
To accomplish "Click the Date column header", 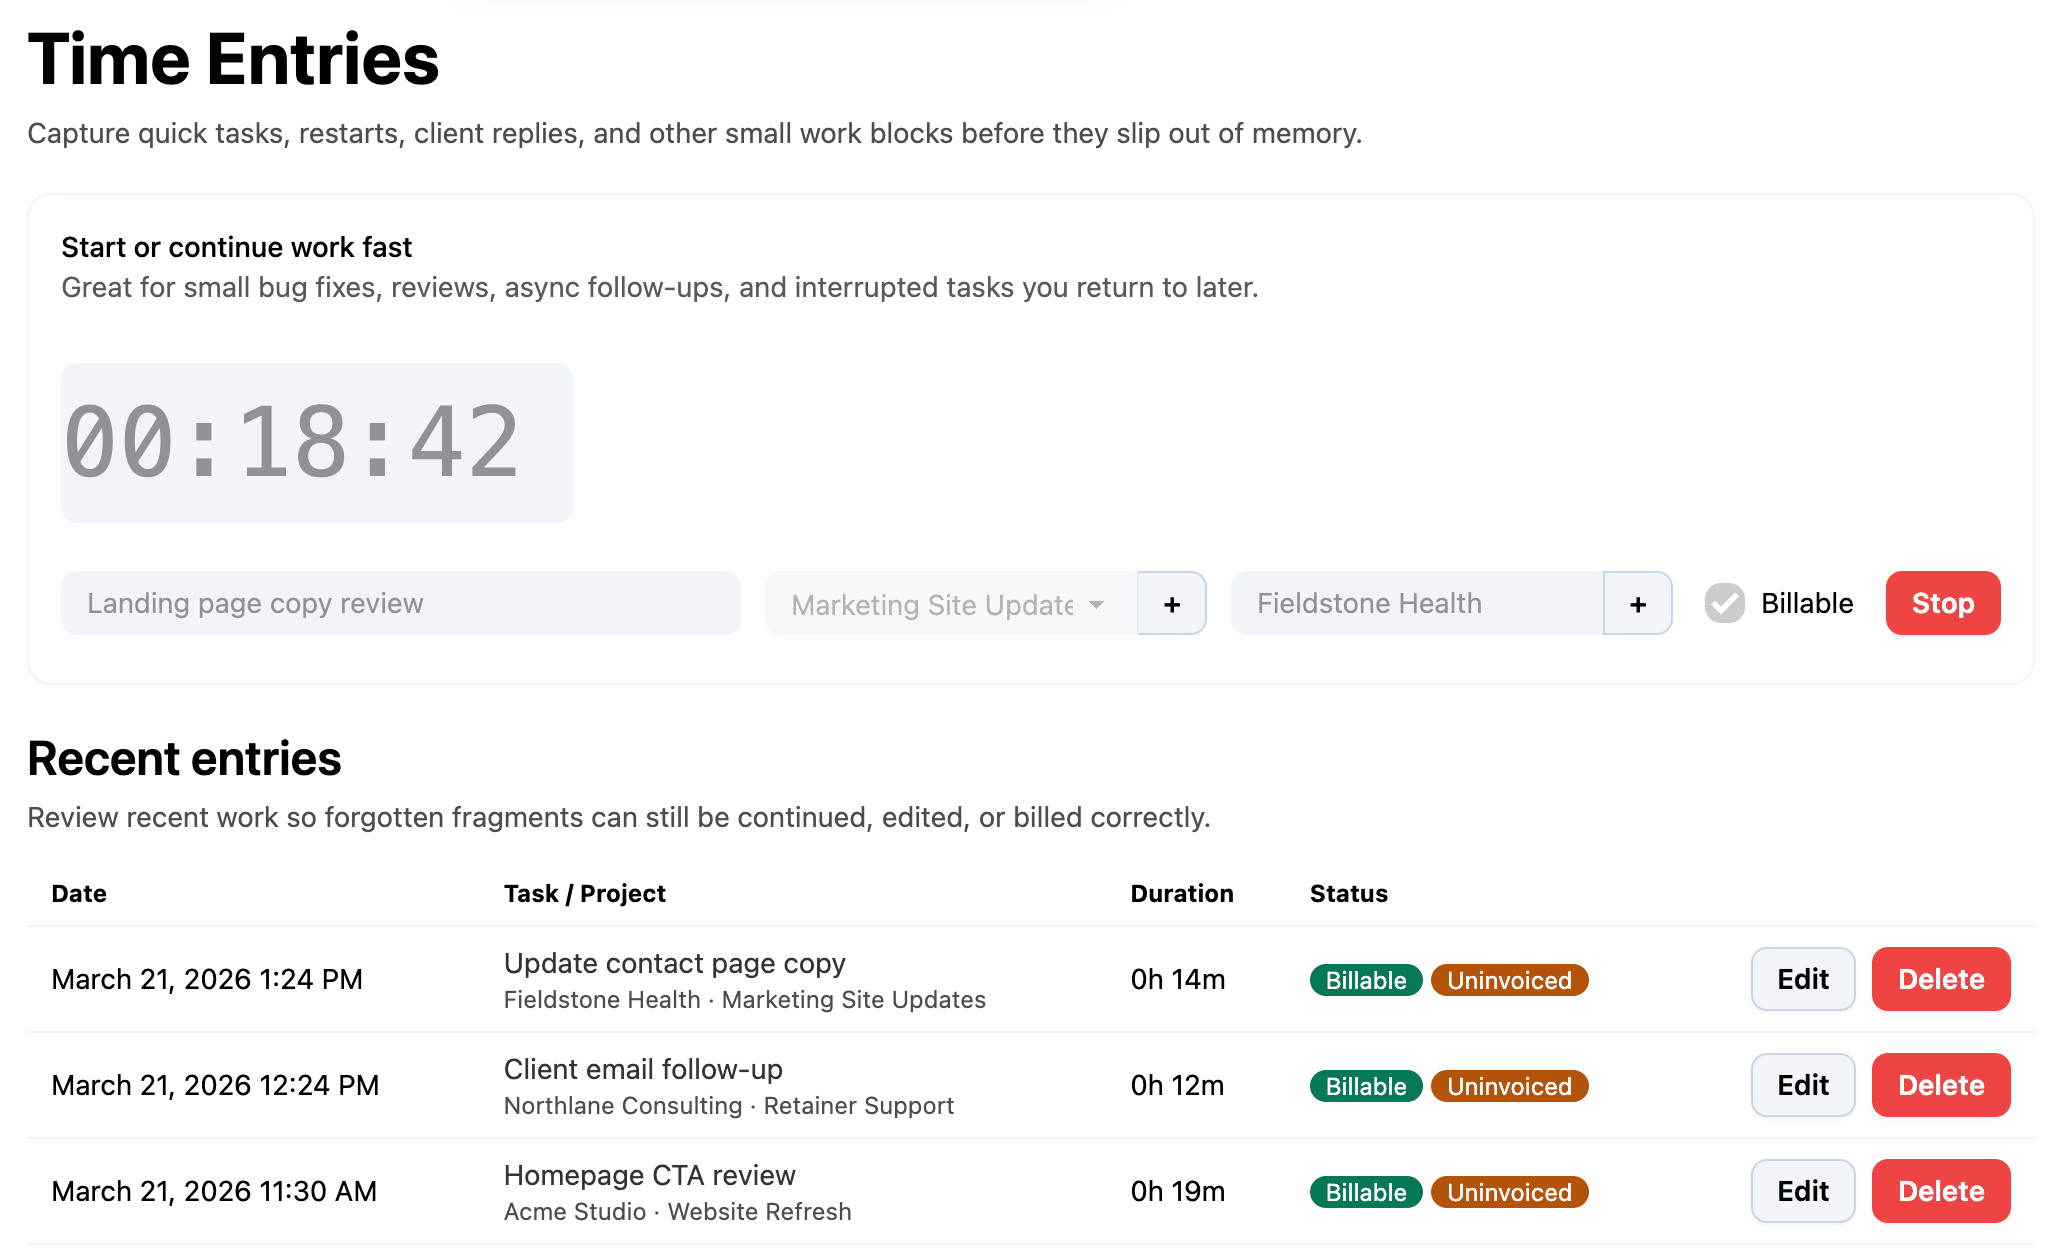I will point(78,893).
